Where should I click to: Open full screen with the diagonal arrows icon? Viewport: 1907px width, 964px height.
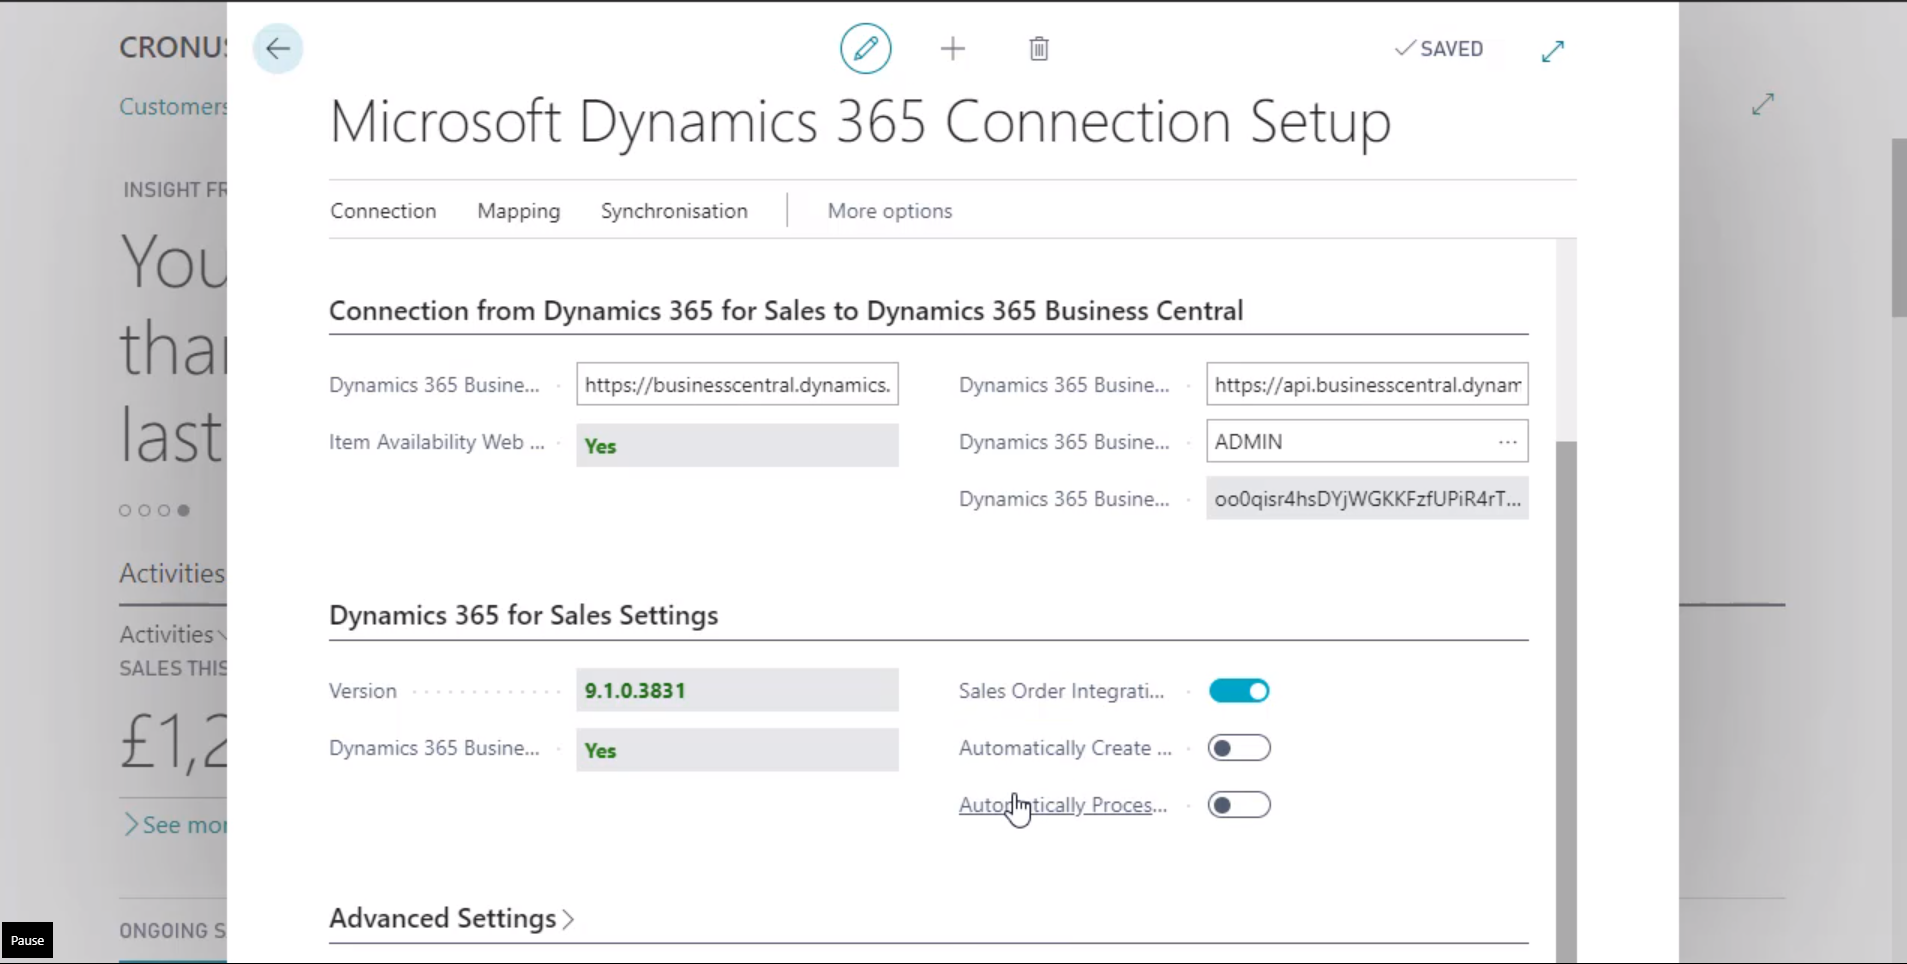(x=1551, y=50)
